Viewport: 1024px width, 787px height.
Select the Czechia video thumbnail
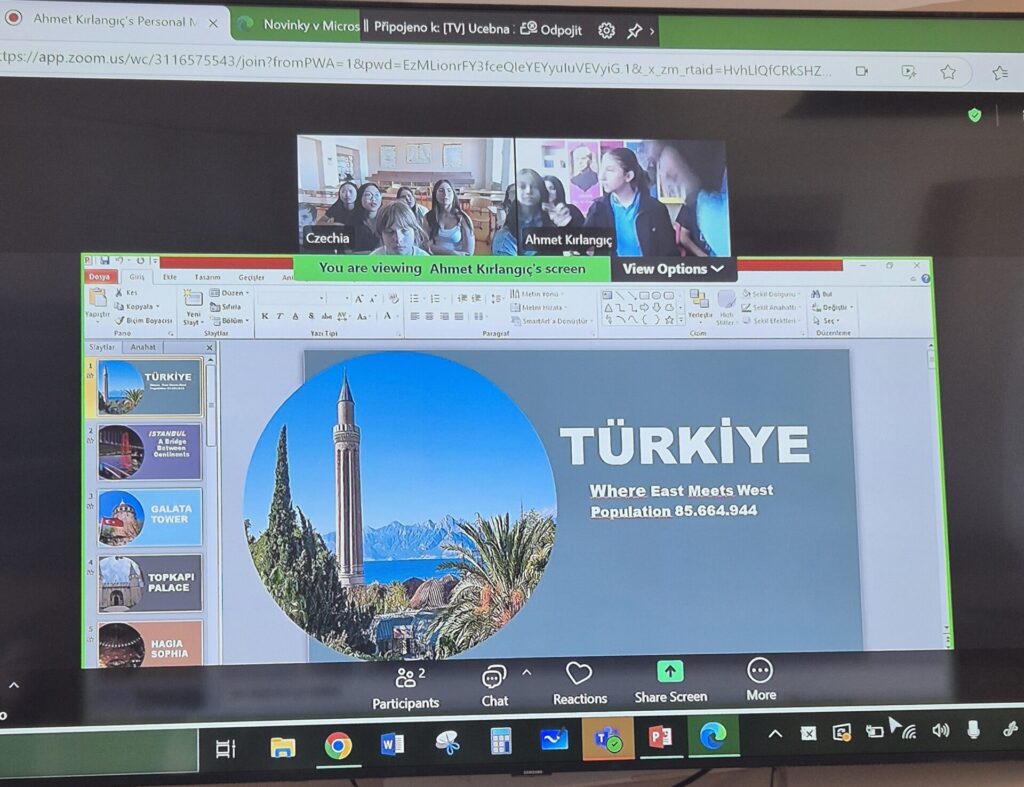pyautogui.click(x=405, y=195)
